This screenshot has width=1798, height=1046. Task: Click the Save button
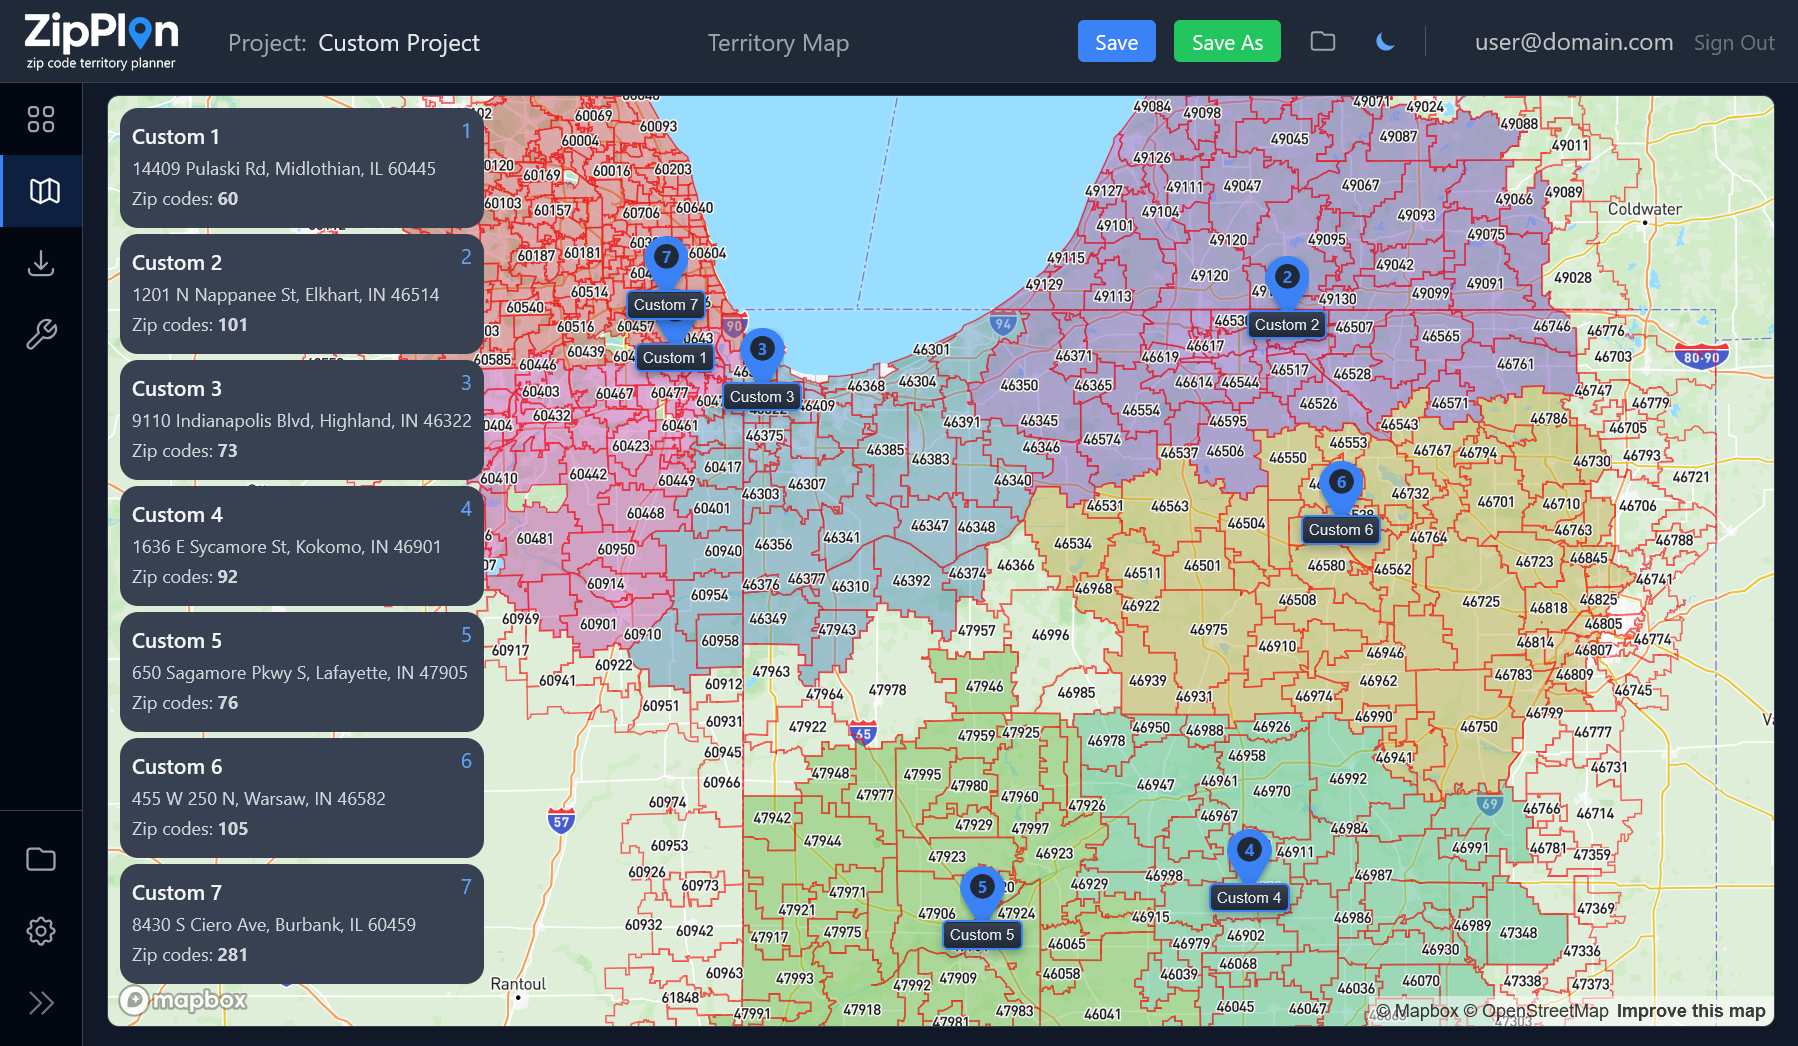pos(1116,42)
